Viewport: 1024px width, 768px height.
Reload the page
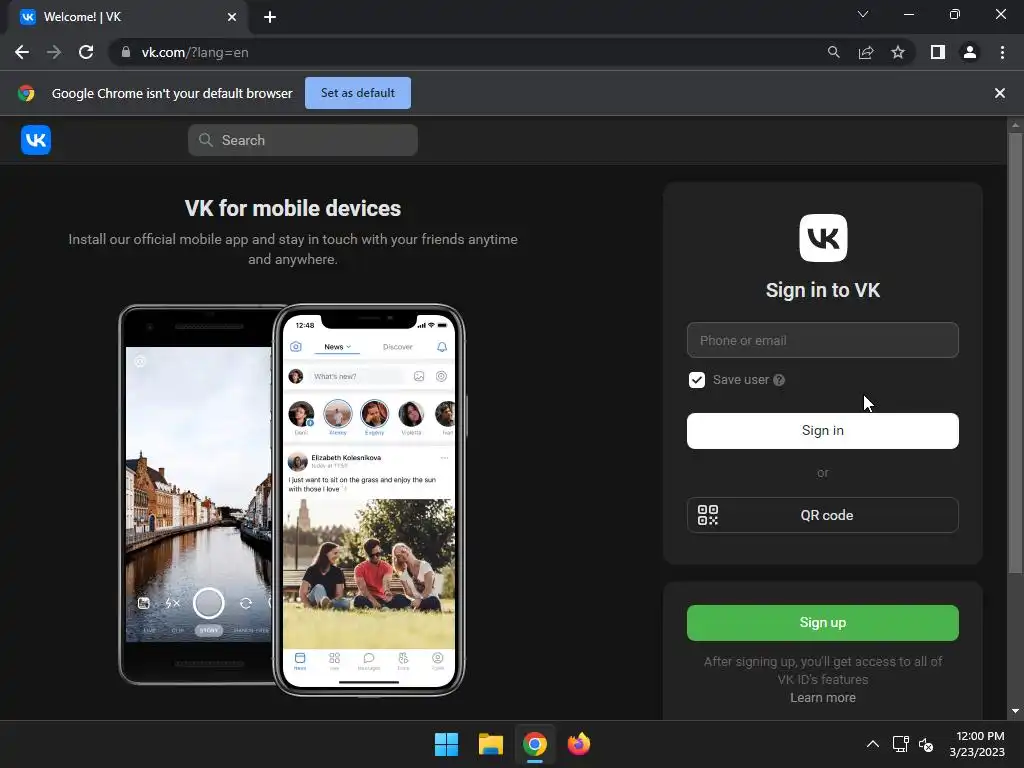(86, 52)
